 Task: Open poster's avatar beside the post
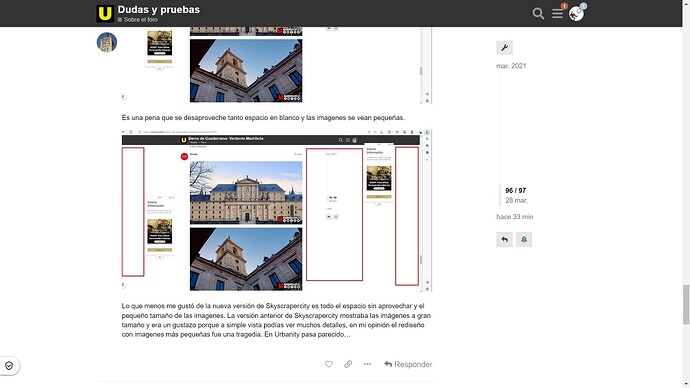tap(107, 42)
